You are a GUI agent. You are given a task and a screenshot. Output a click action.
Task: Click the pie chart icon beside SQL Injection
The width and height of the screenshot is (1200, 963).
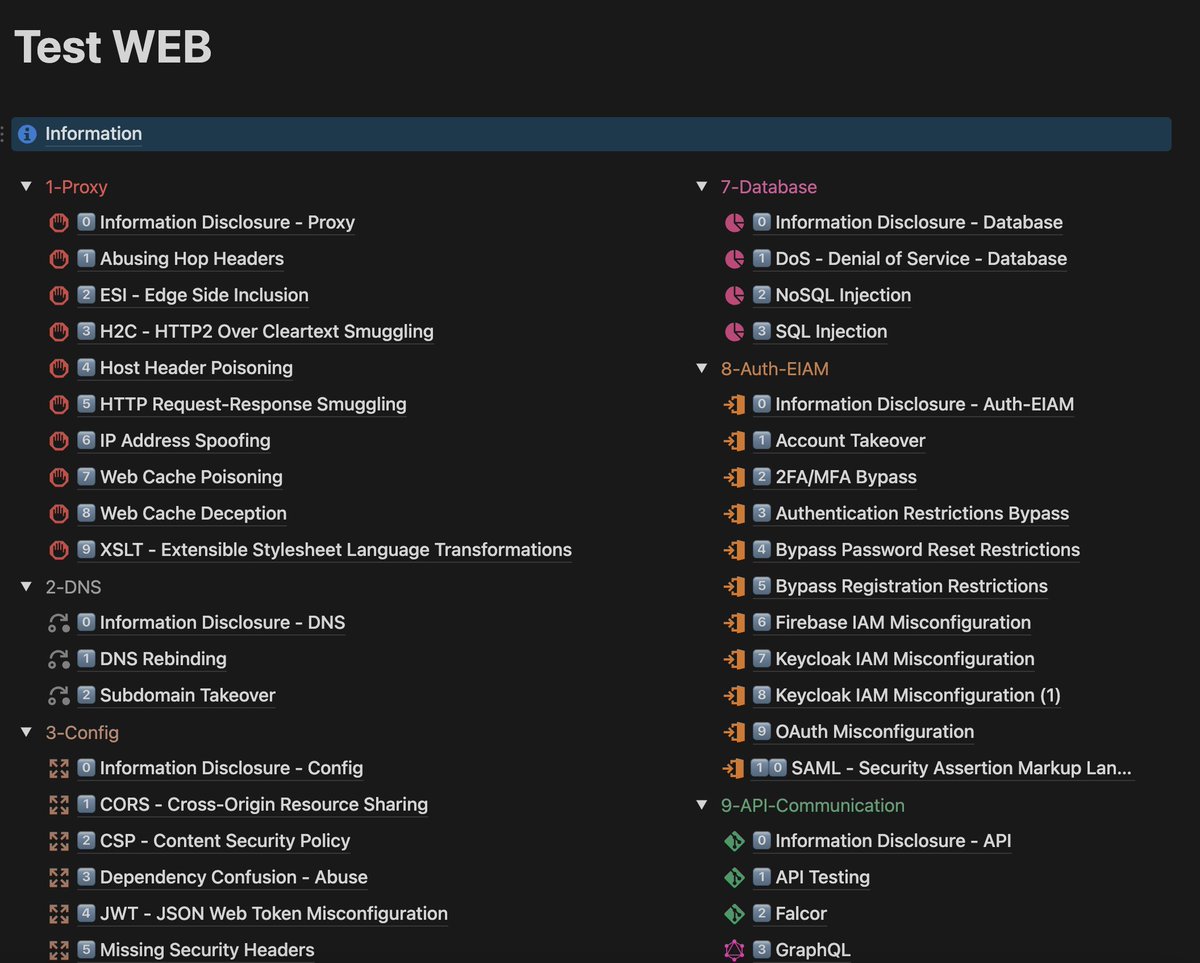coord(734,332)
